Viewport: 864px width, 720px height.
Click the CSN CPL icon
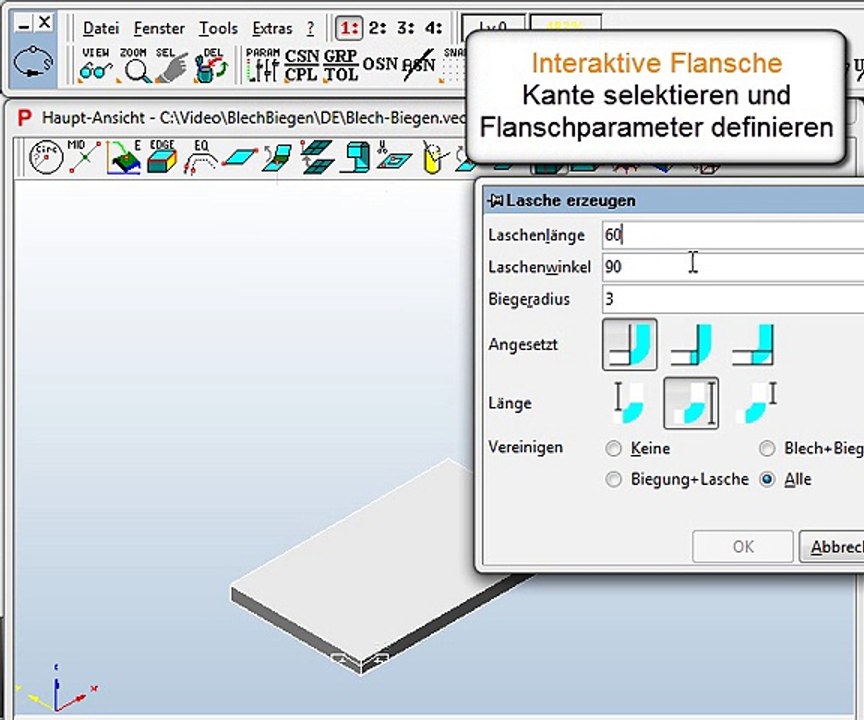[x=301, y=66]
